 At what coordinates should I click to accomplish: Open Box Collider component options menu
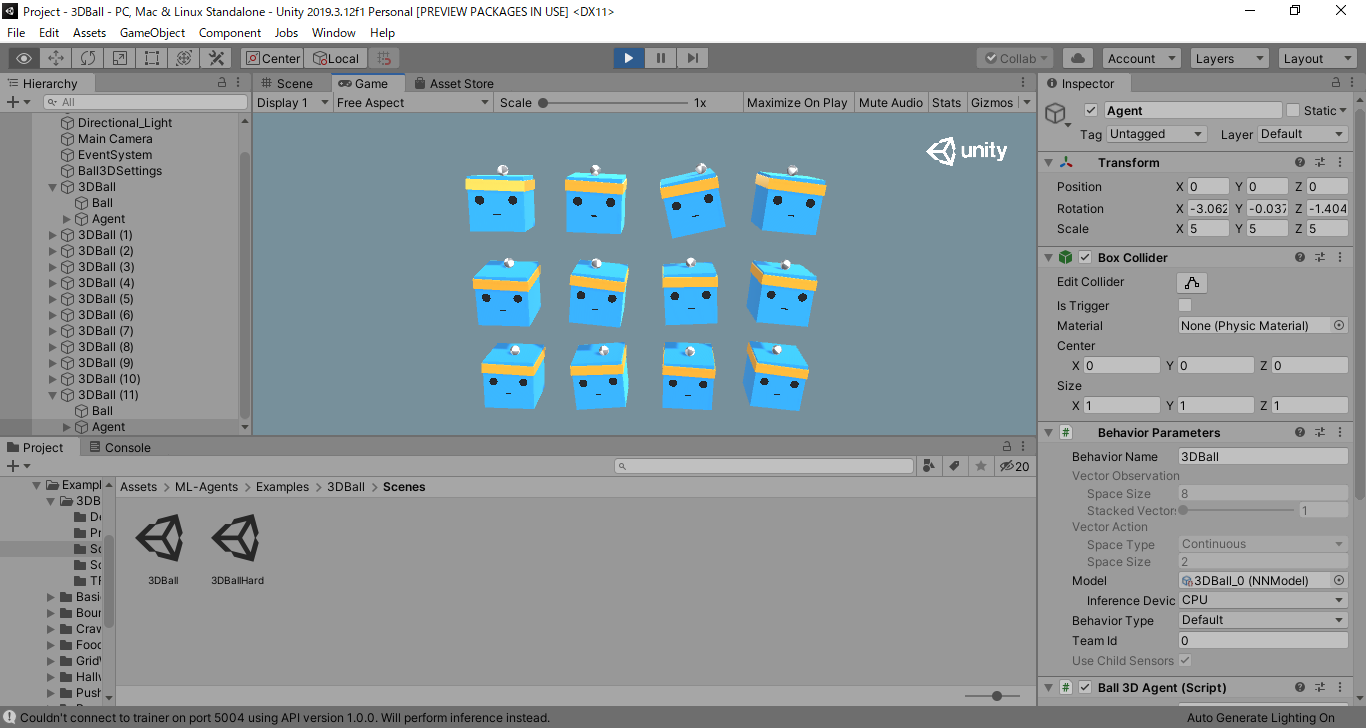pyautogui.click(x=1340, y=257)
